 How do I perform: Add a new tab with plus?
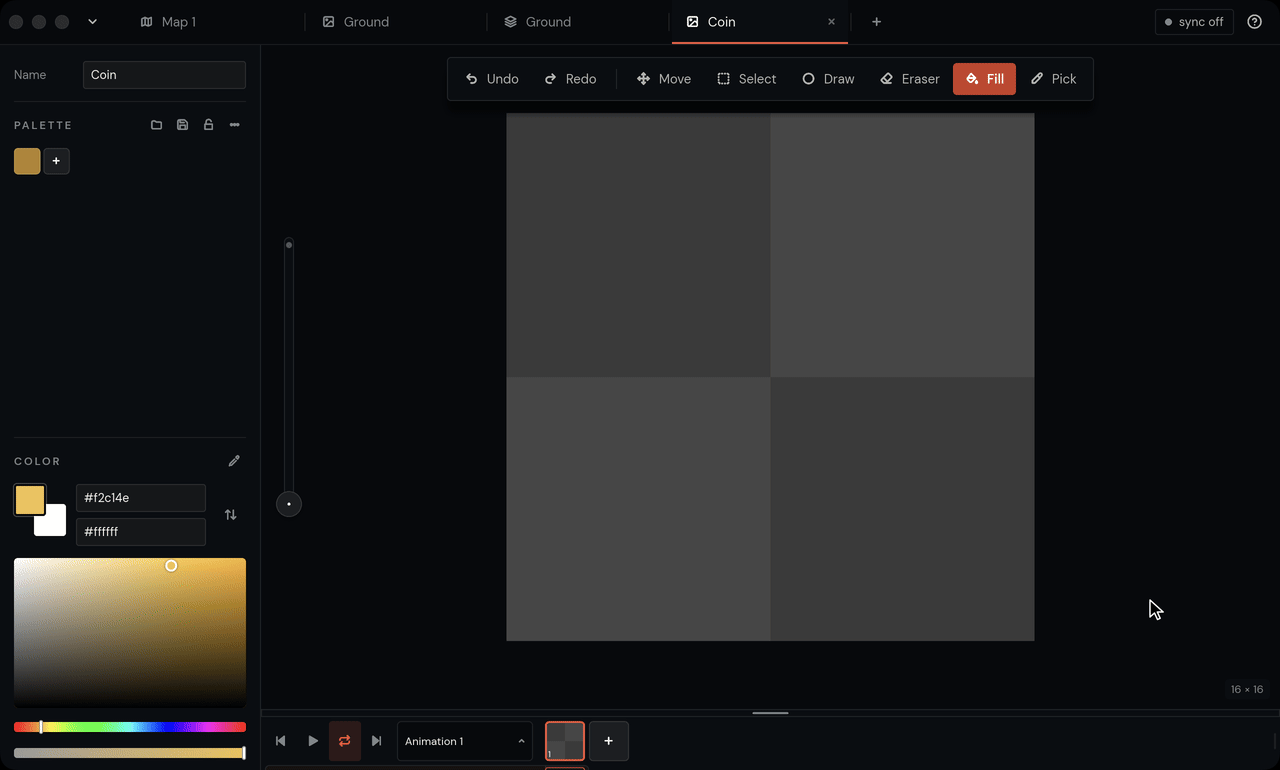(876, 22)
